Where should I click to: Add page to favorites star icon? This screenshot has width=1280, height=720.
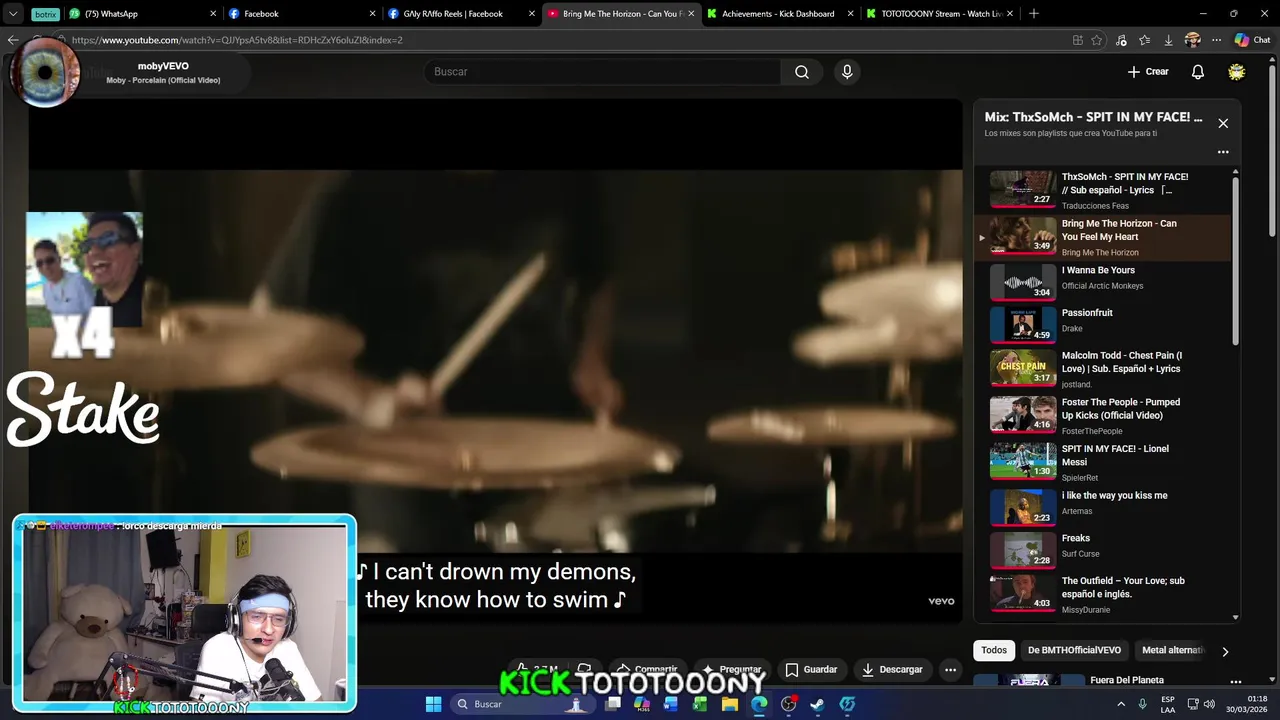tap(1097, 40)
